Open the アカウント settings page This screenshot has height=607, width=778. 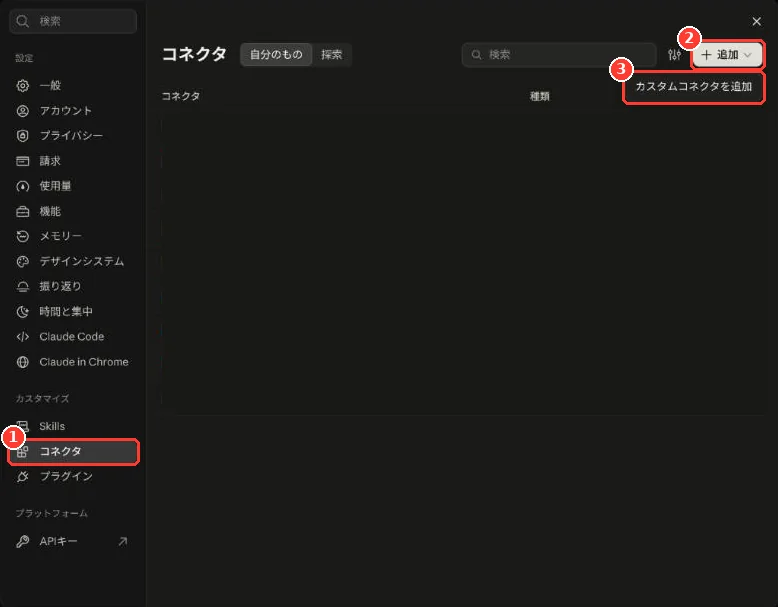click(73, 111)
